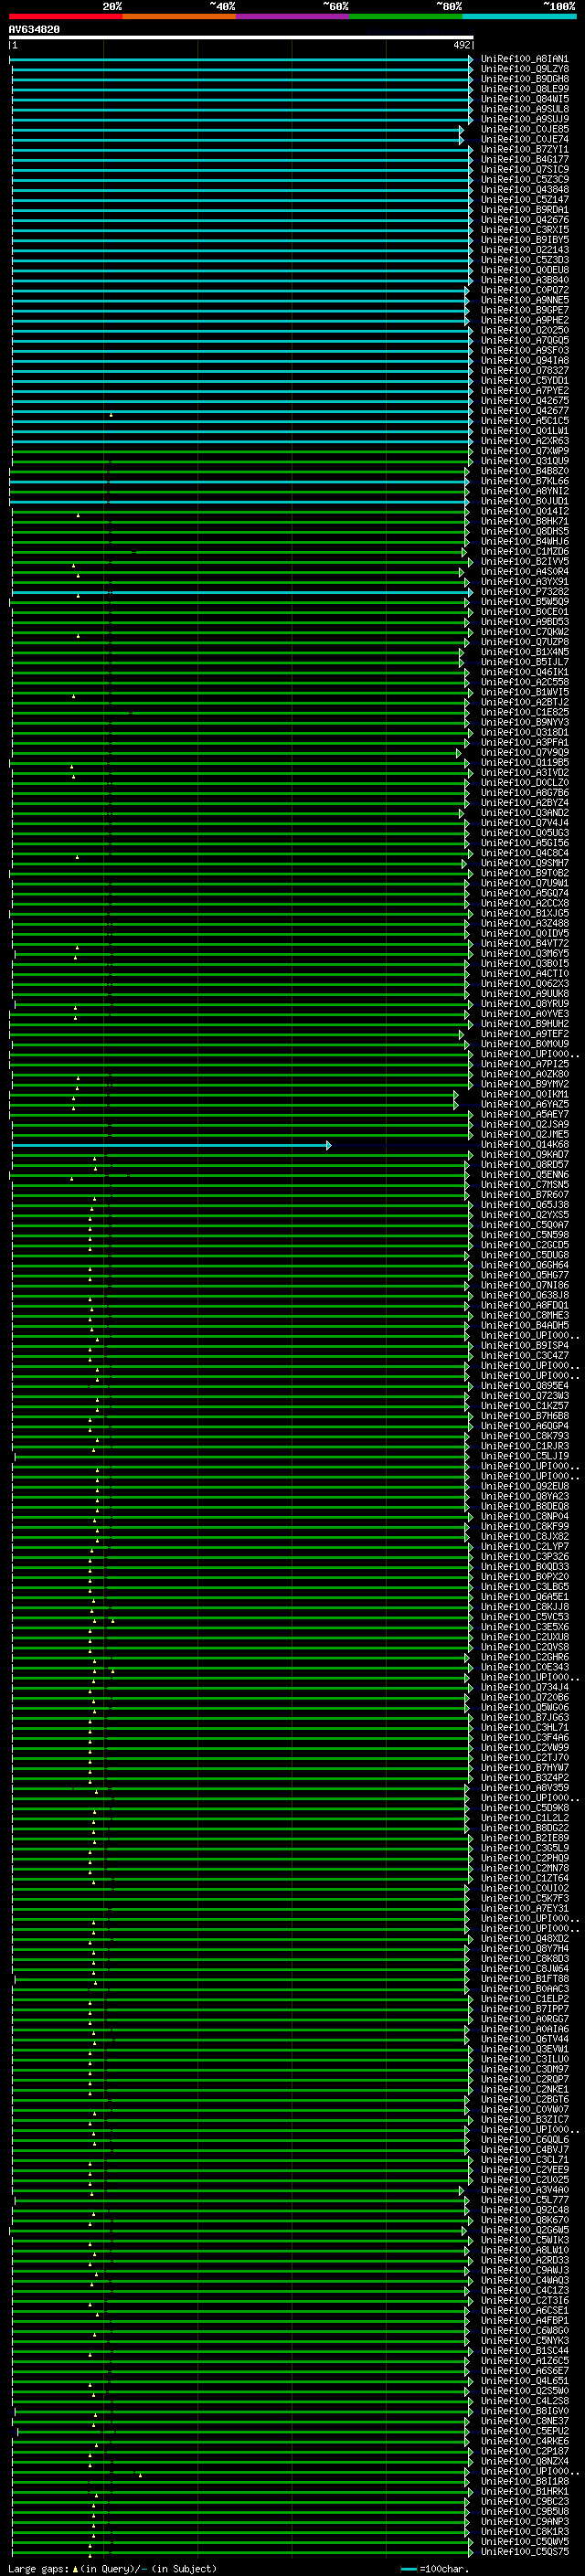Select the cyan ~100% identity color band
The image size is (585, 2576).
pyautogui.click(x=520, y=17)
